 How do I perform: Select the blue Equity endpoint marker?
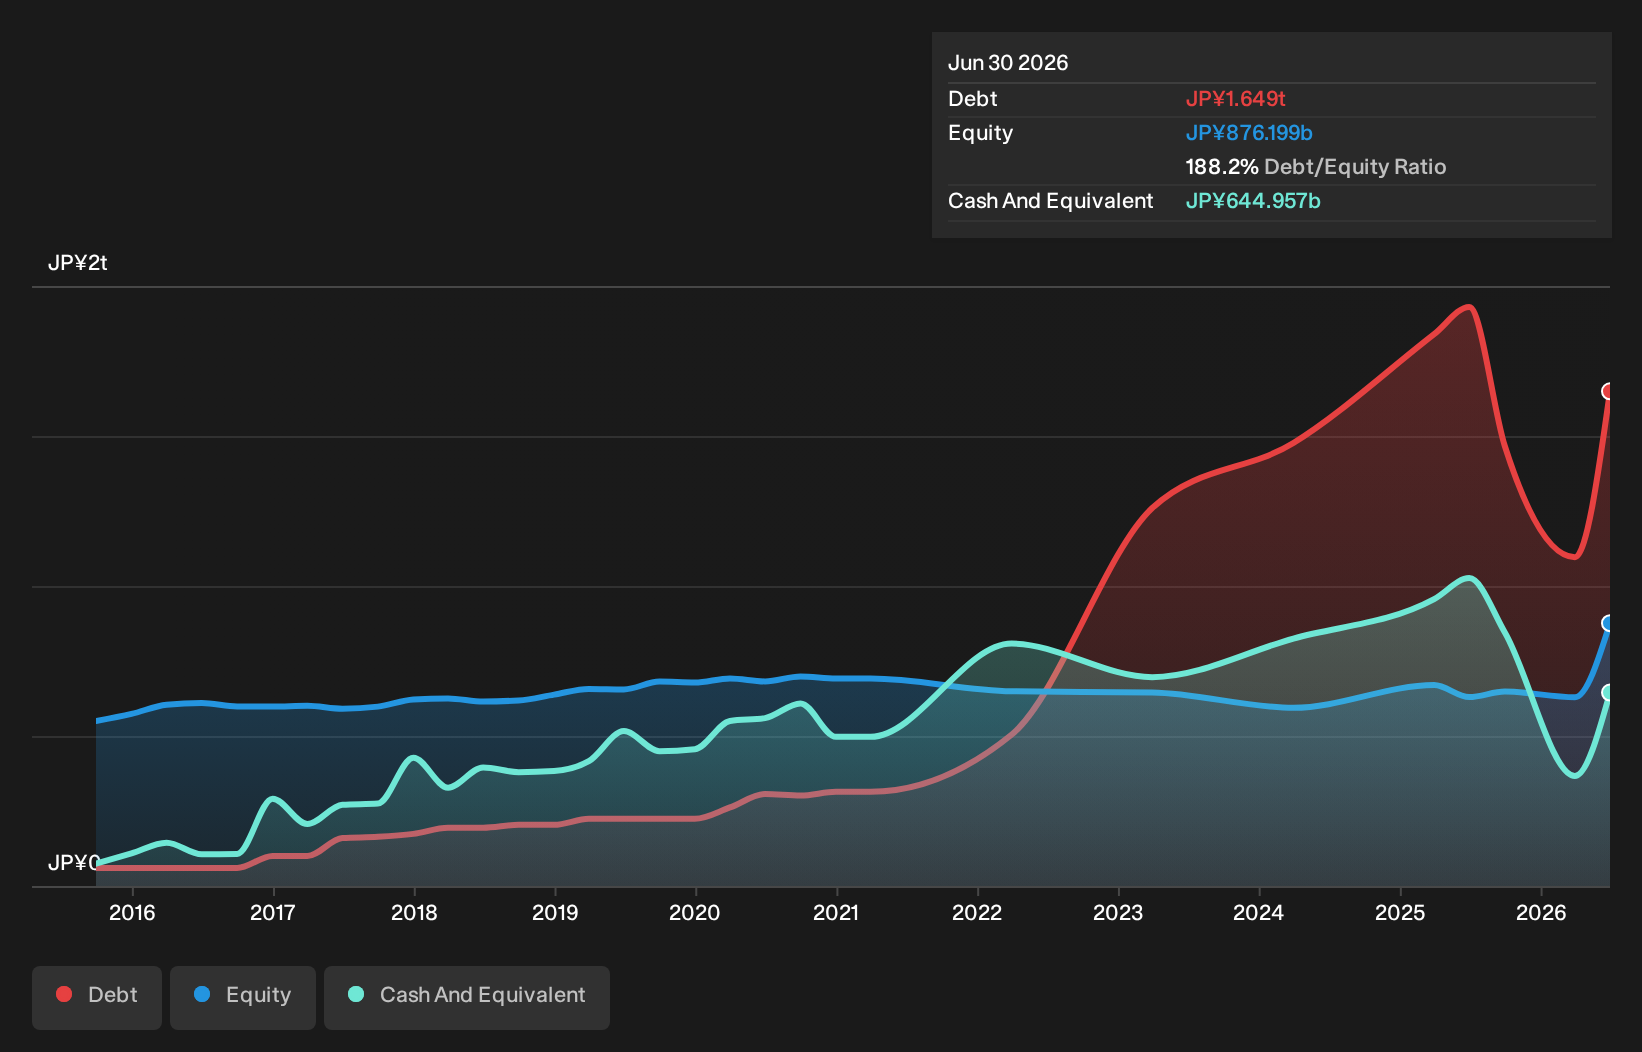[1608, 623]
